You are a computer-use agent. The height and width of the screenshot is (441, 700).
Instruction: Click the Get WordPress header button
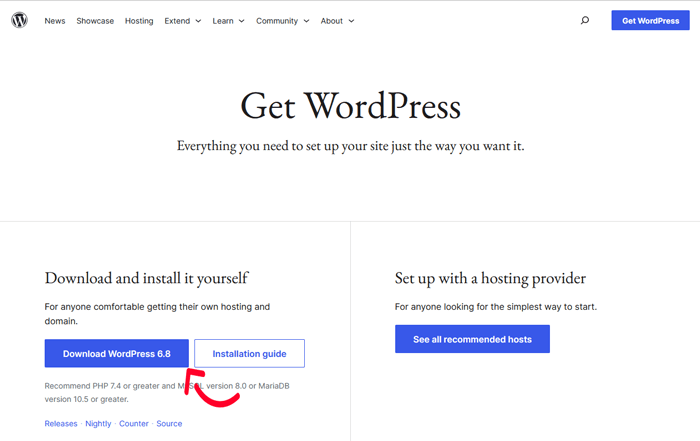pos(650,21)
